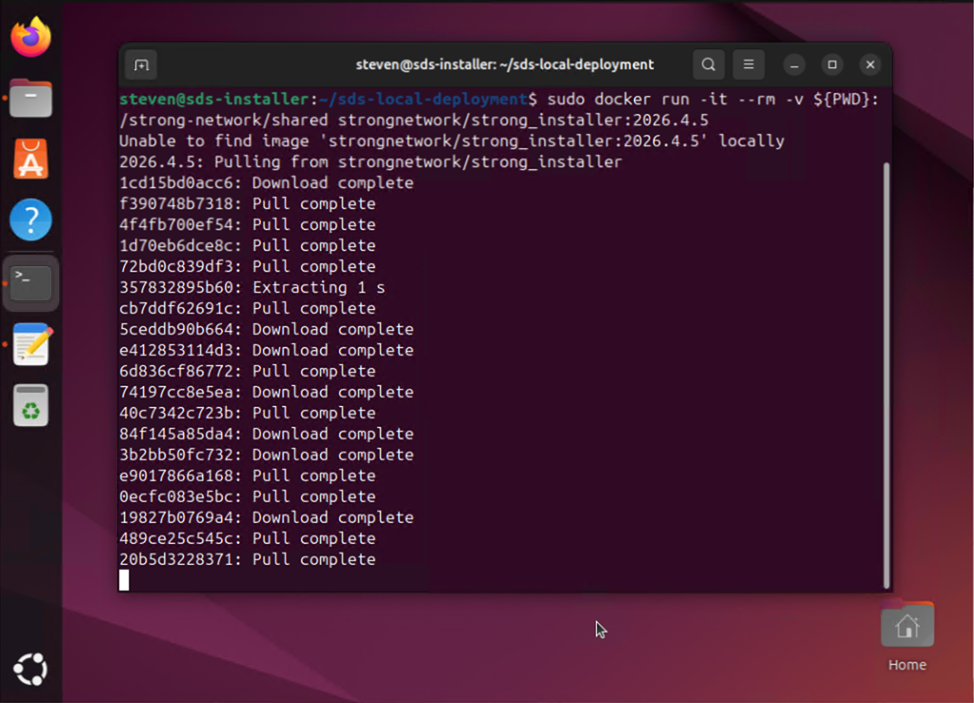
Task: Click line 19827b0769a4 Download complete
Action: pos(266,518)
